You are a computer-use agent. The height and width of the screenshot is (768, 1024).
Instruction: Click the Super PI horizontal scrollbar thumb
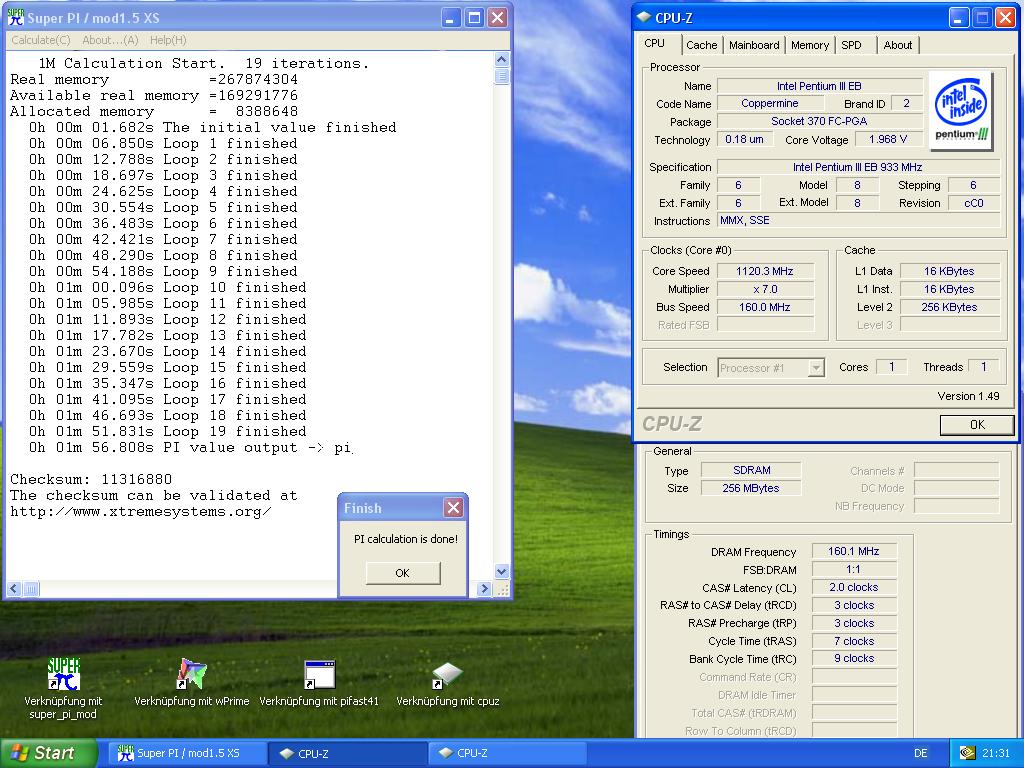(x=31, y=588)
